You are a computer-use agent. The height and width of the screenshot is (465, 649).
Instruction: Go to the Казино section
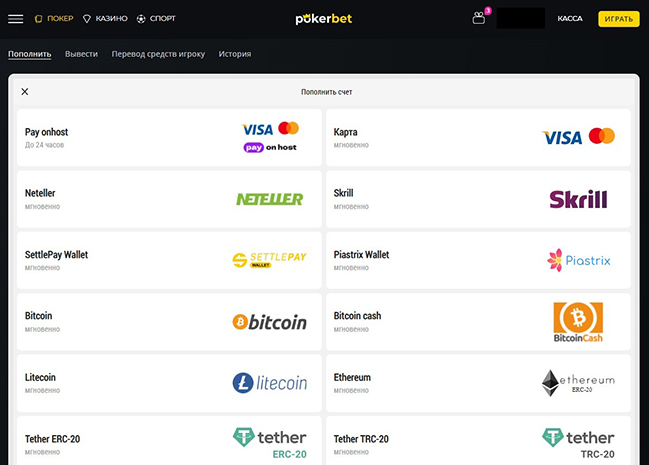point(105,18)
